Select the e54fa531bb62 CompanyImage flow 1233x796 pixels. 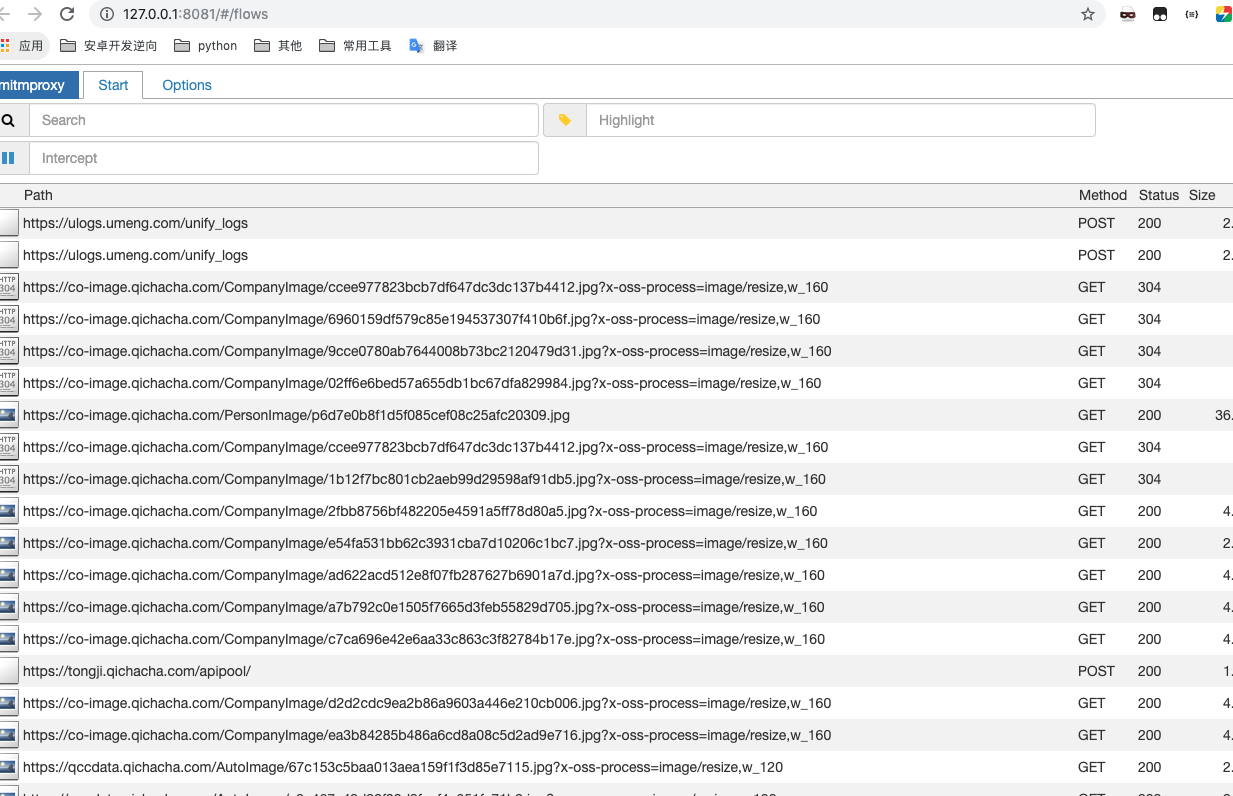click(616, 543)
